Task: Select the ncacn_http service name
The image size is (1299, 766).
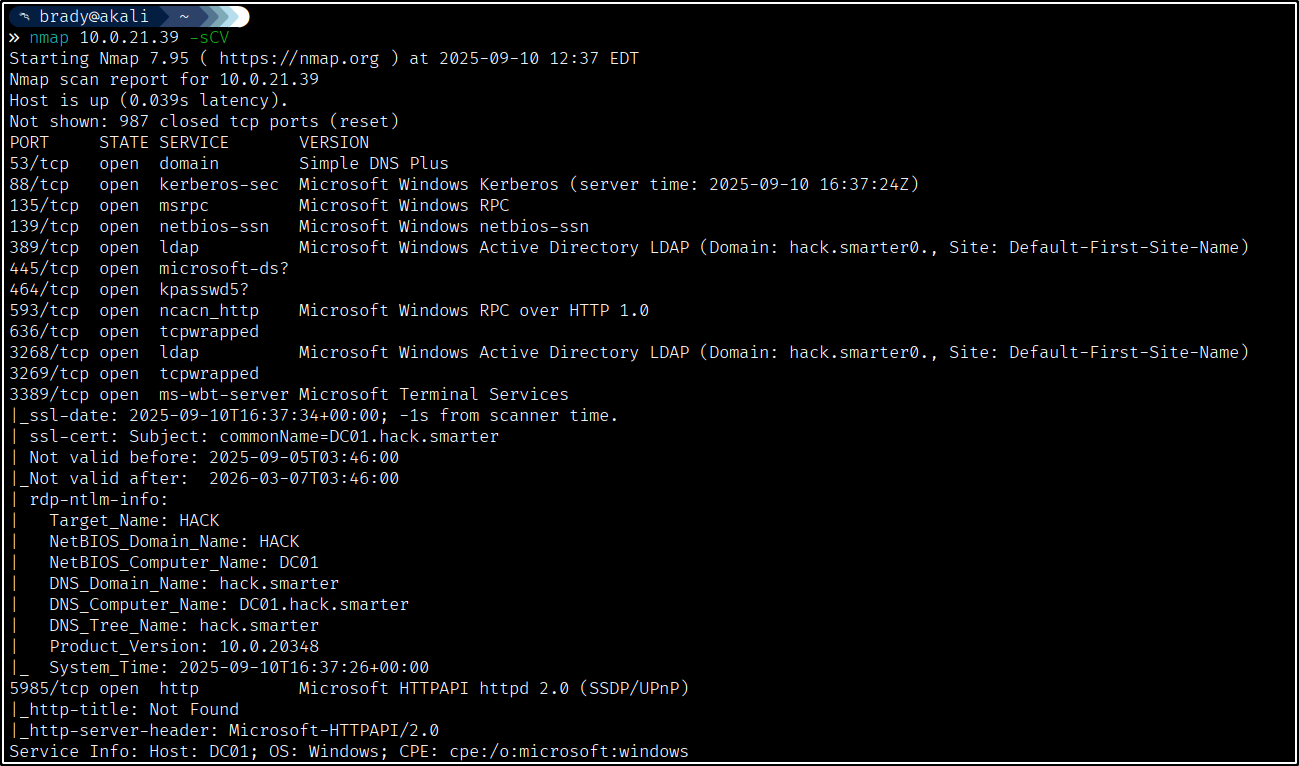Action: click(x=209, y=310)
